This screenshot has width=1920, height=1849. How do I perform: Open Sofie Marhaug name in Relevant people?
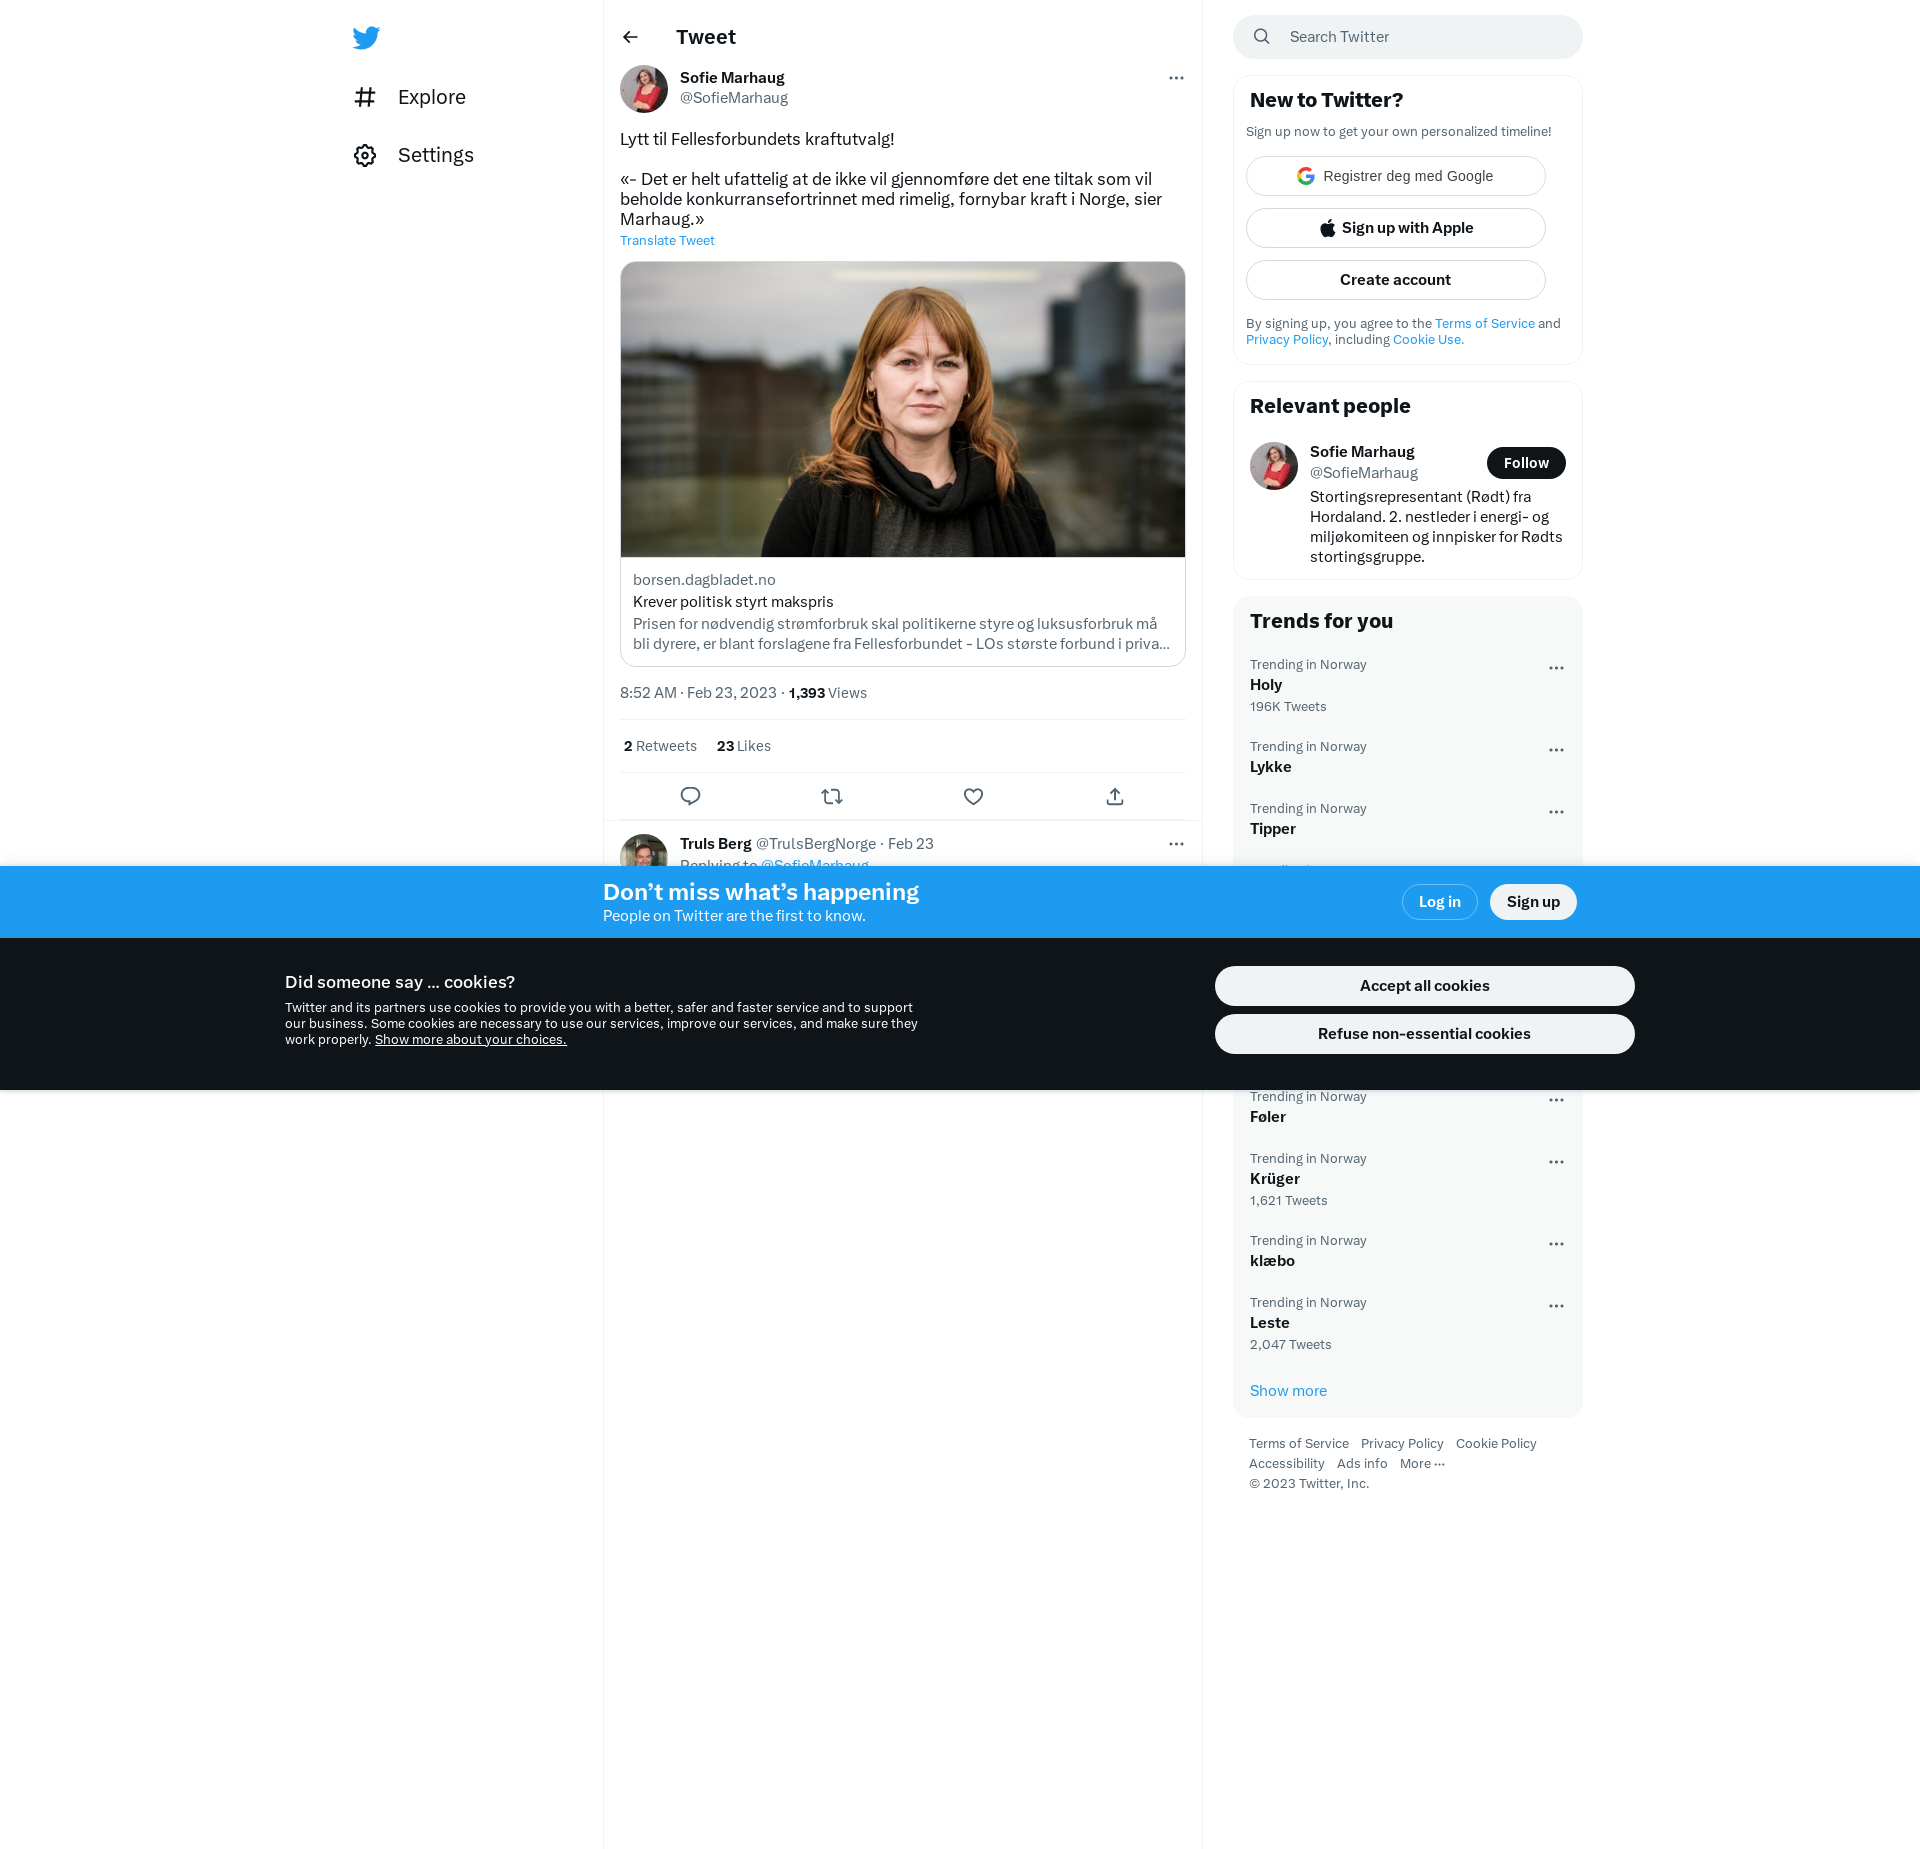[x=1362, y=452]
